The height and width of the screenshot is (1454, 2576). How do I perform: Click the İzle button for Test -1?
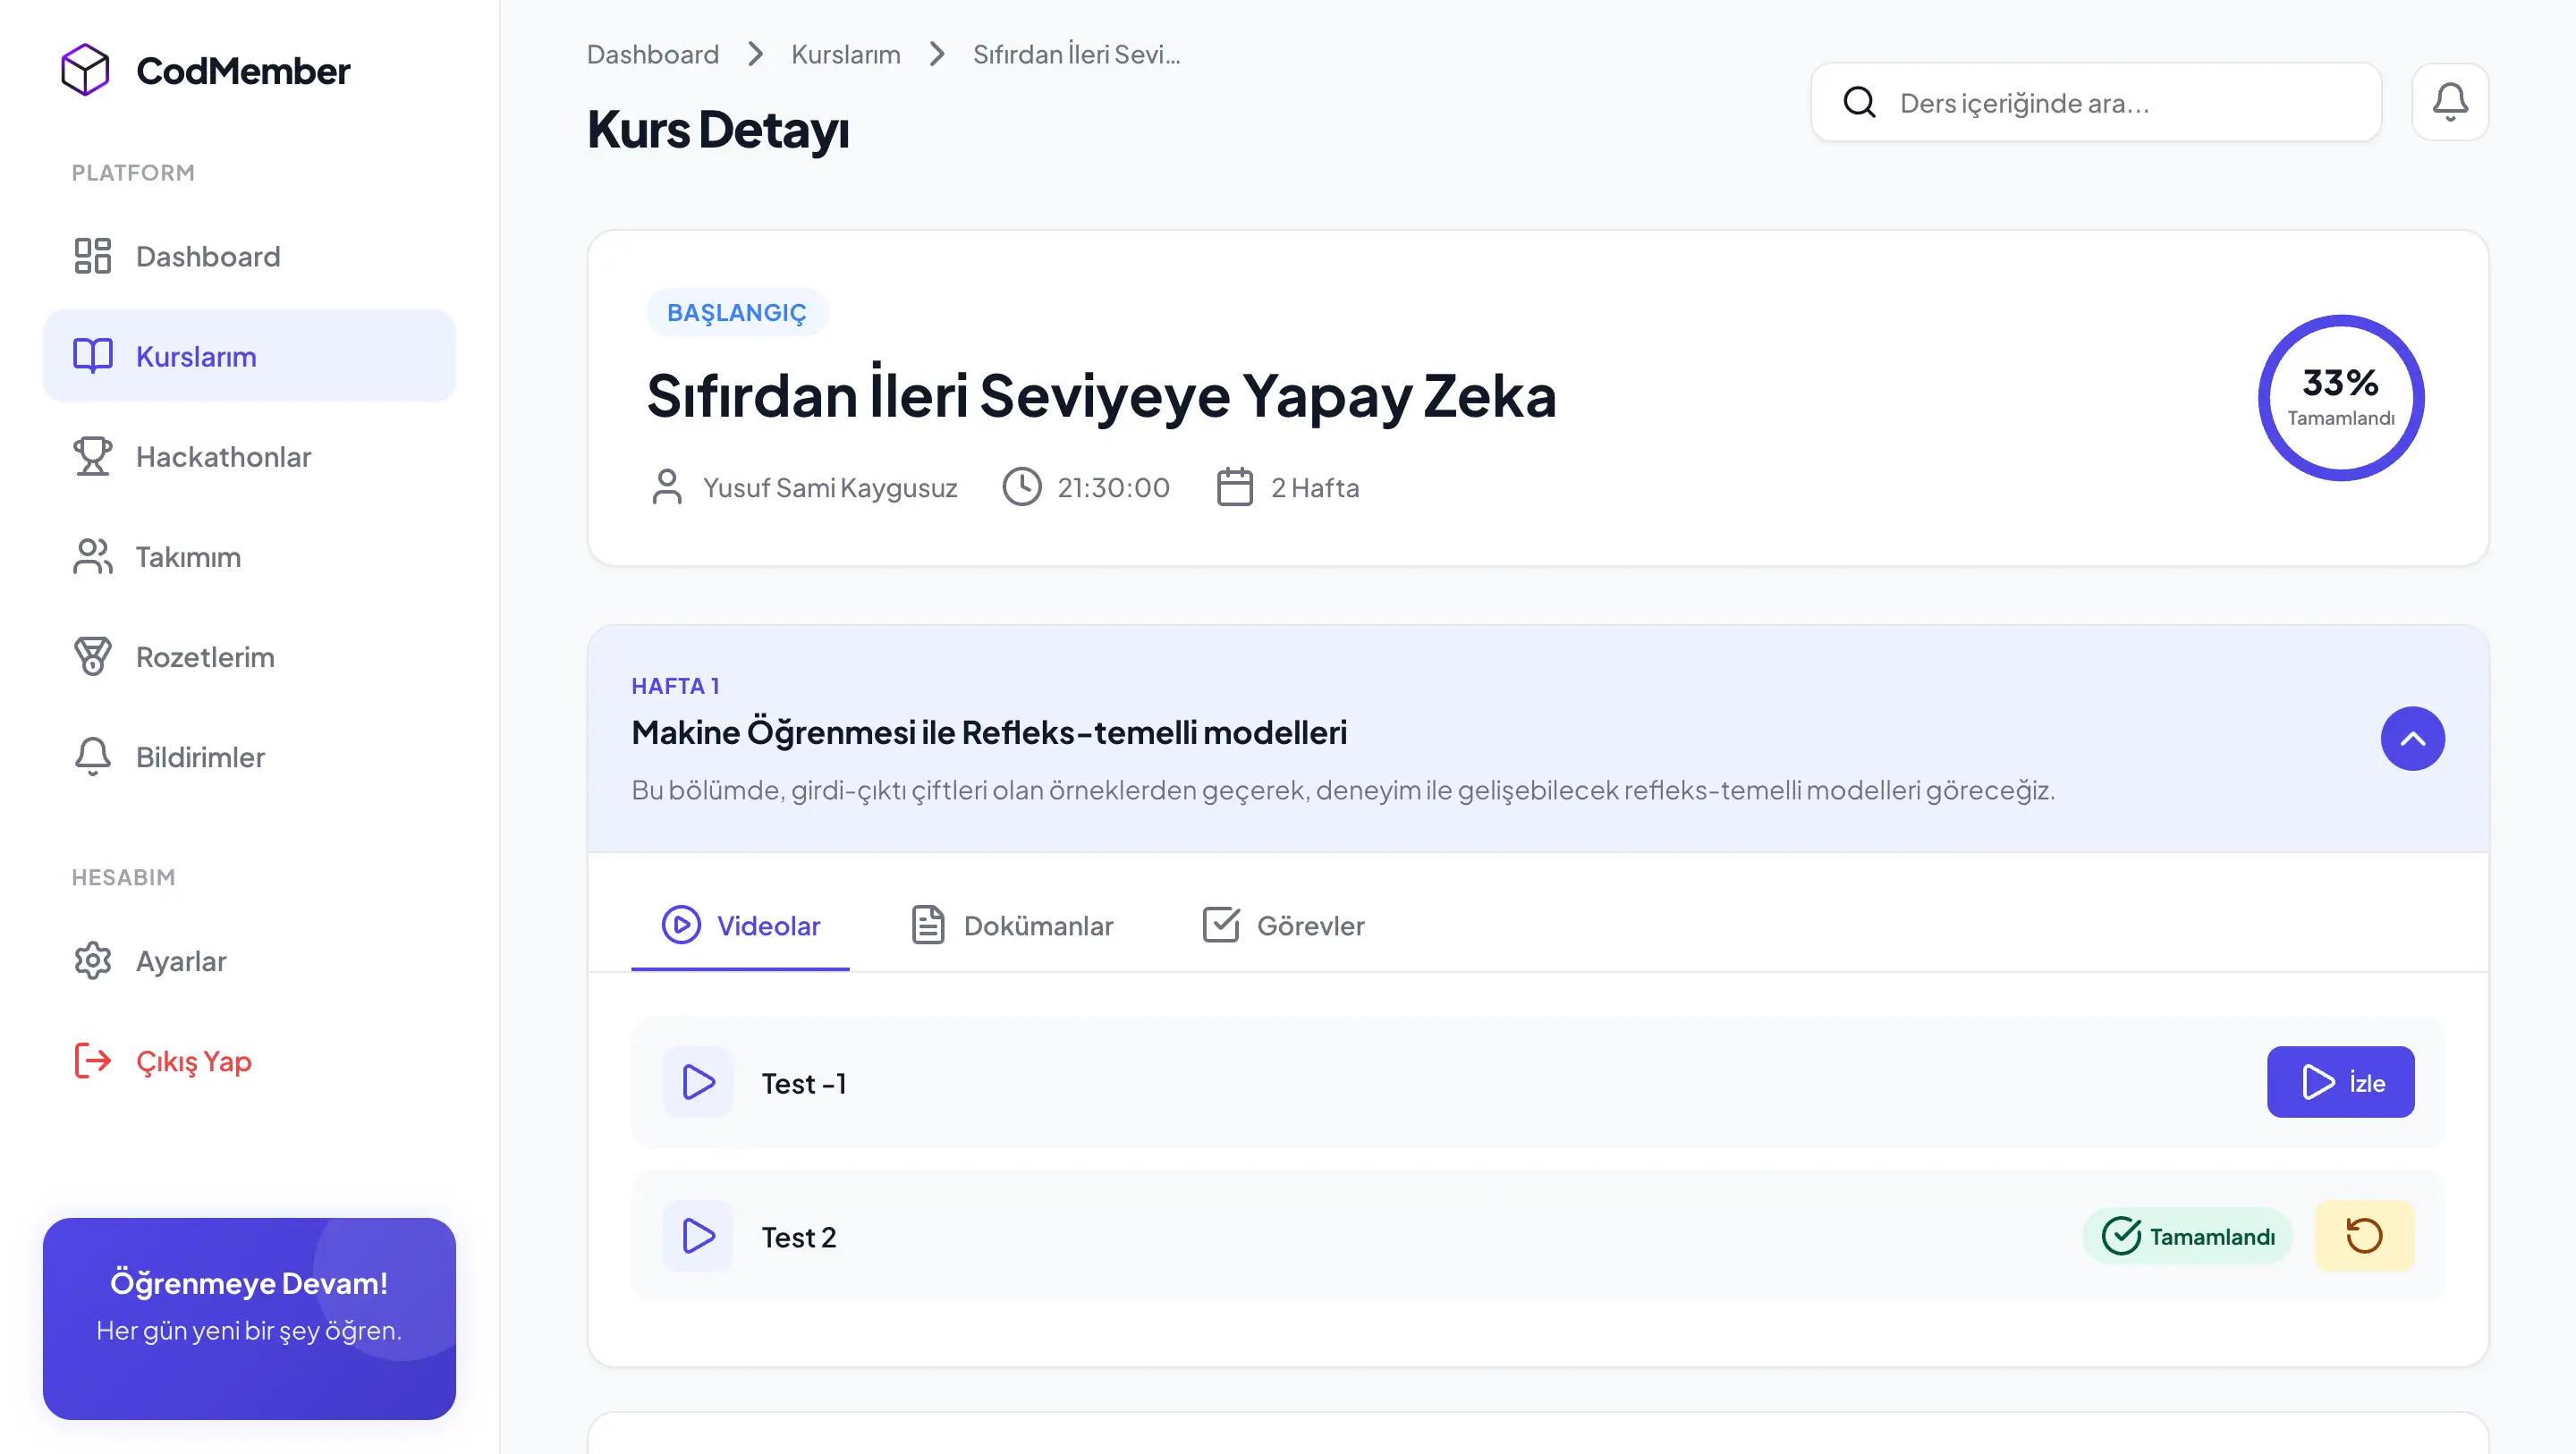click(2341, 1082)
